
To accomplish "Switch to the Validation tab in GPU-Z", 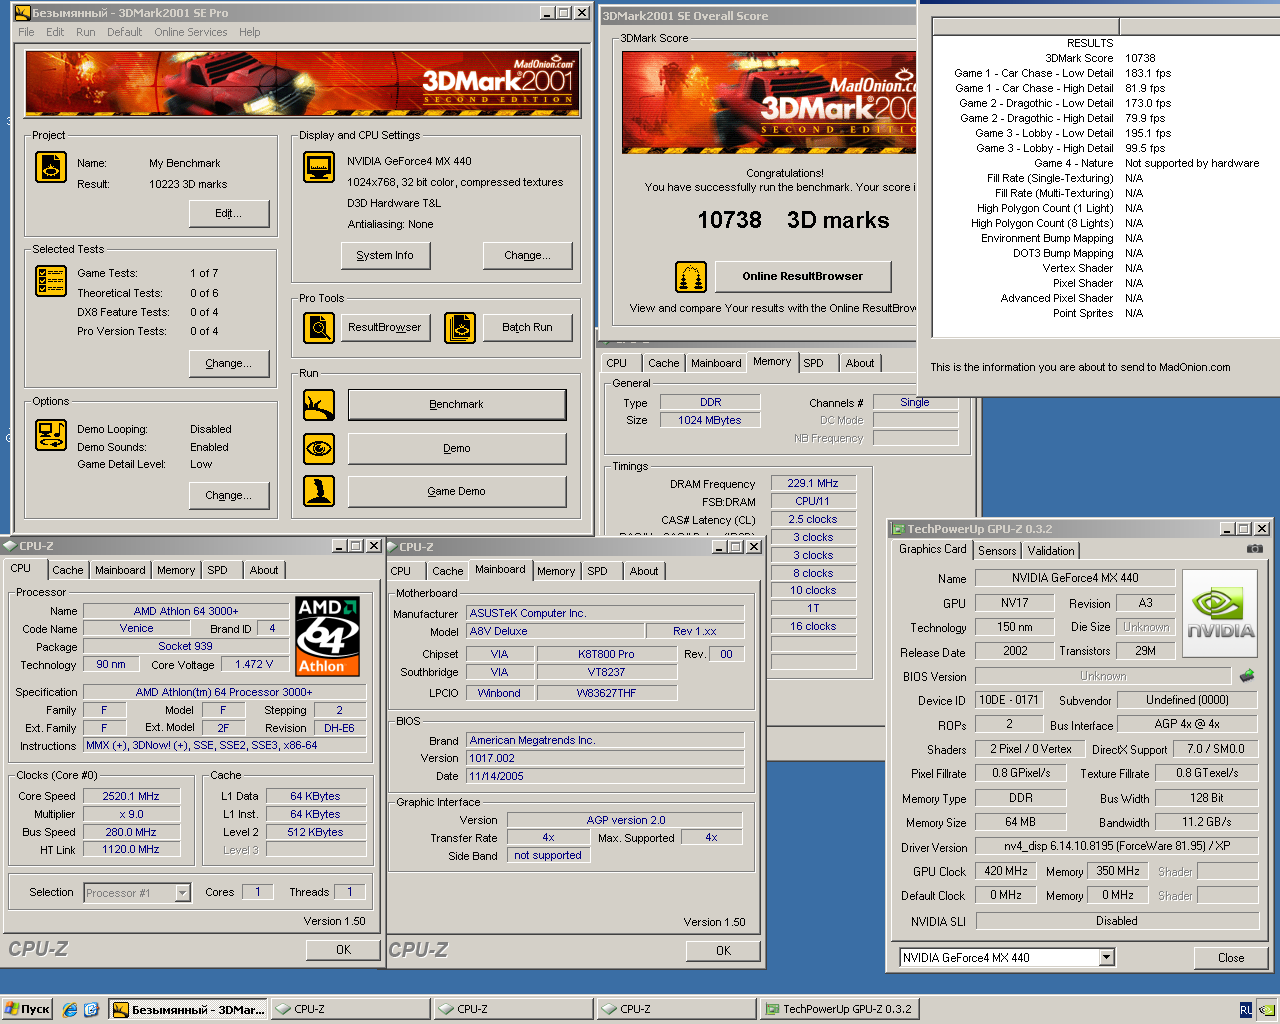I will click(1051, 551).
